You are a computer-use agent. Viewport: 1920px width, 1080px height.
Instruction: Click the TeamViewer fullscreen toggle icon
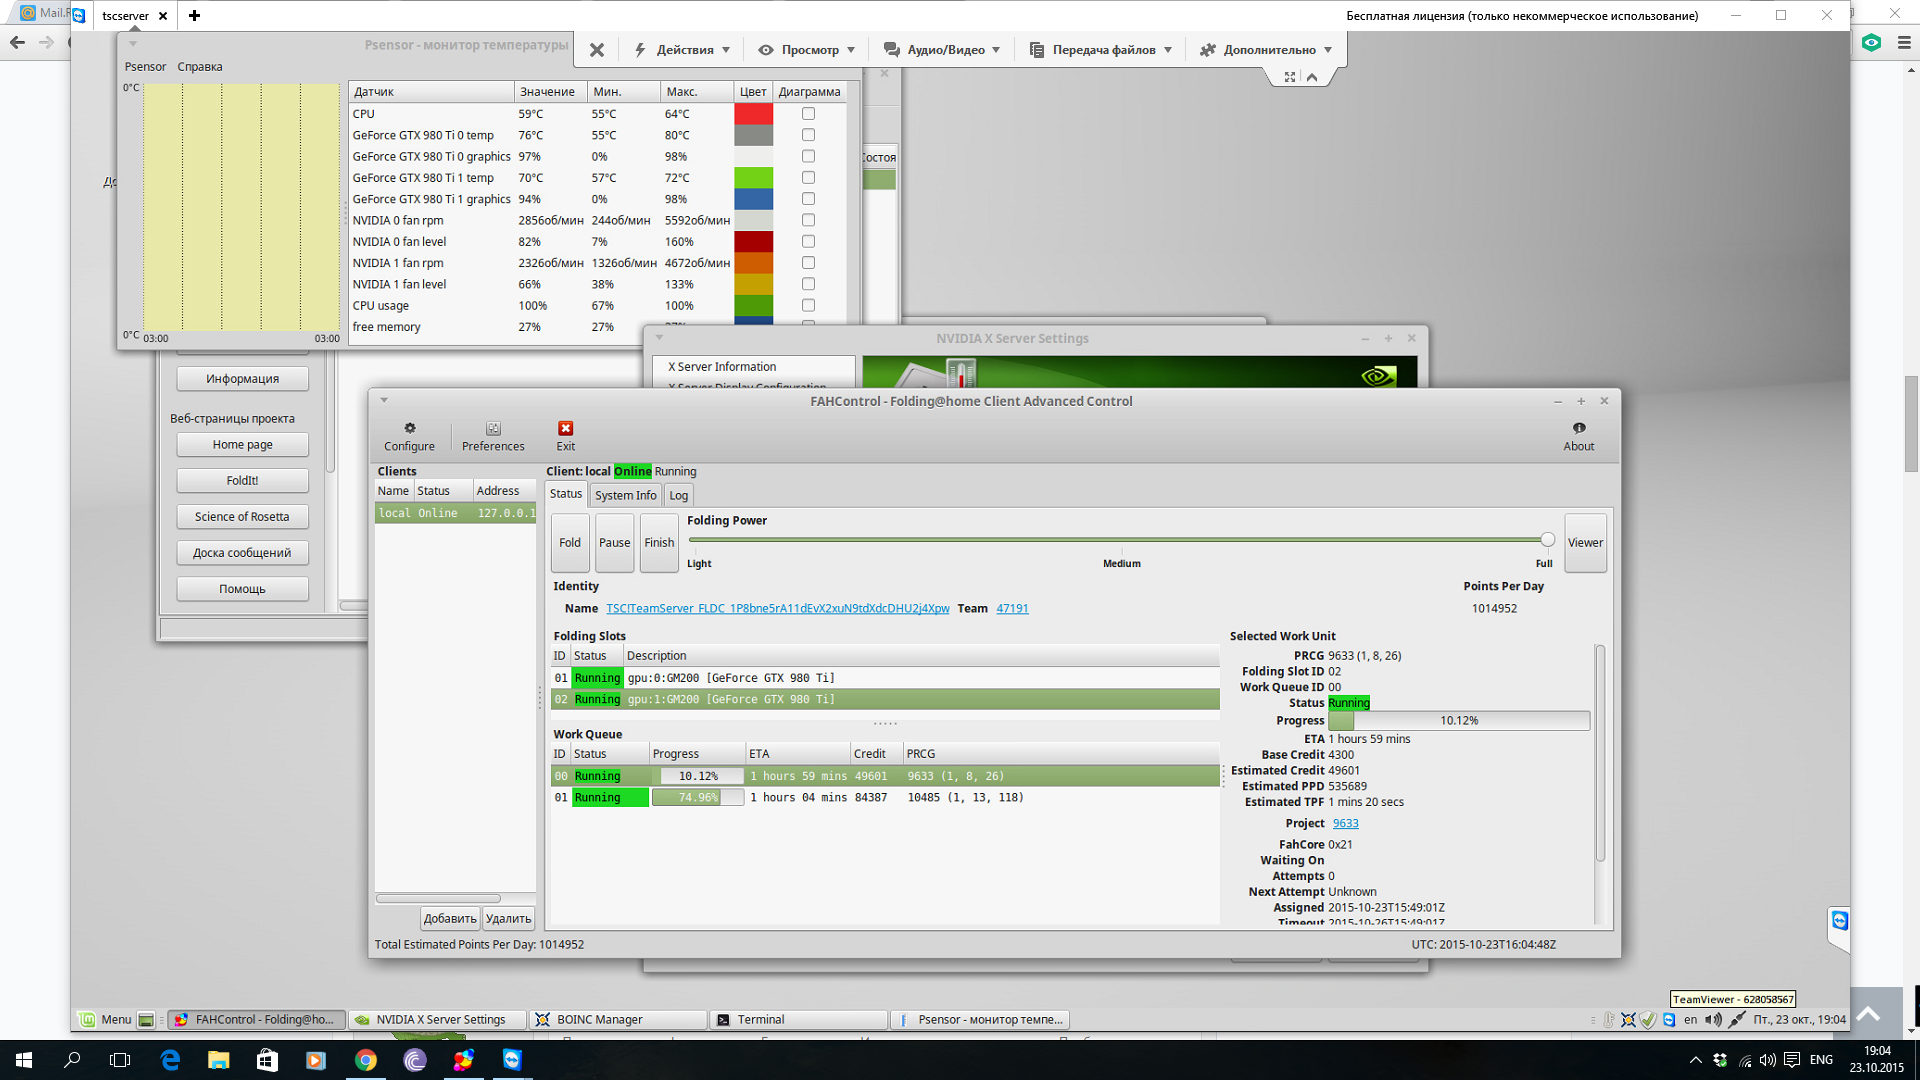1290,77
